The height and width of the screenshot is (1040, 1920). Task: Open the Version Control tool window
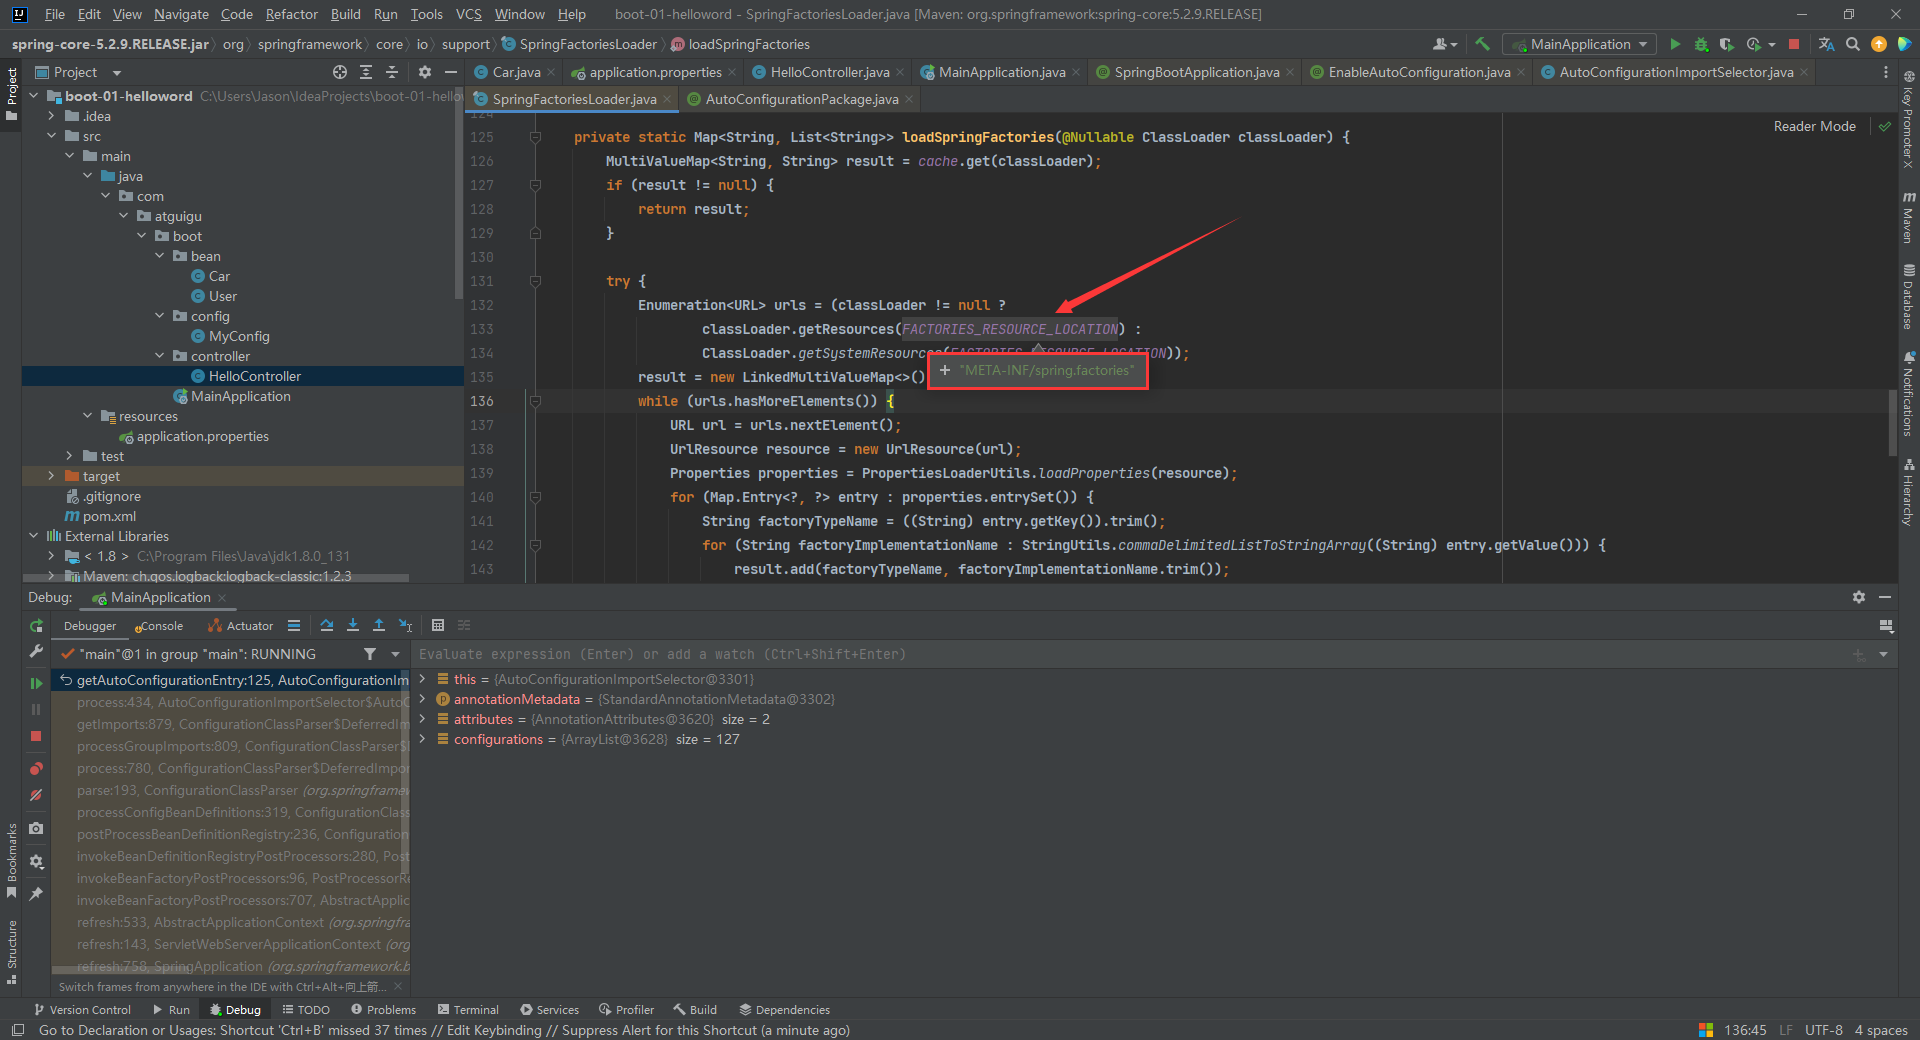[x=82, y=1010]
